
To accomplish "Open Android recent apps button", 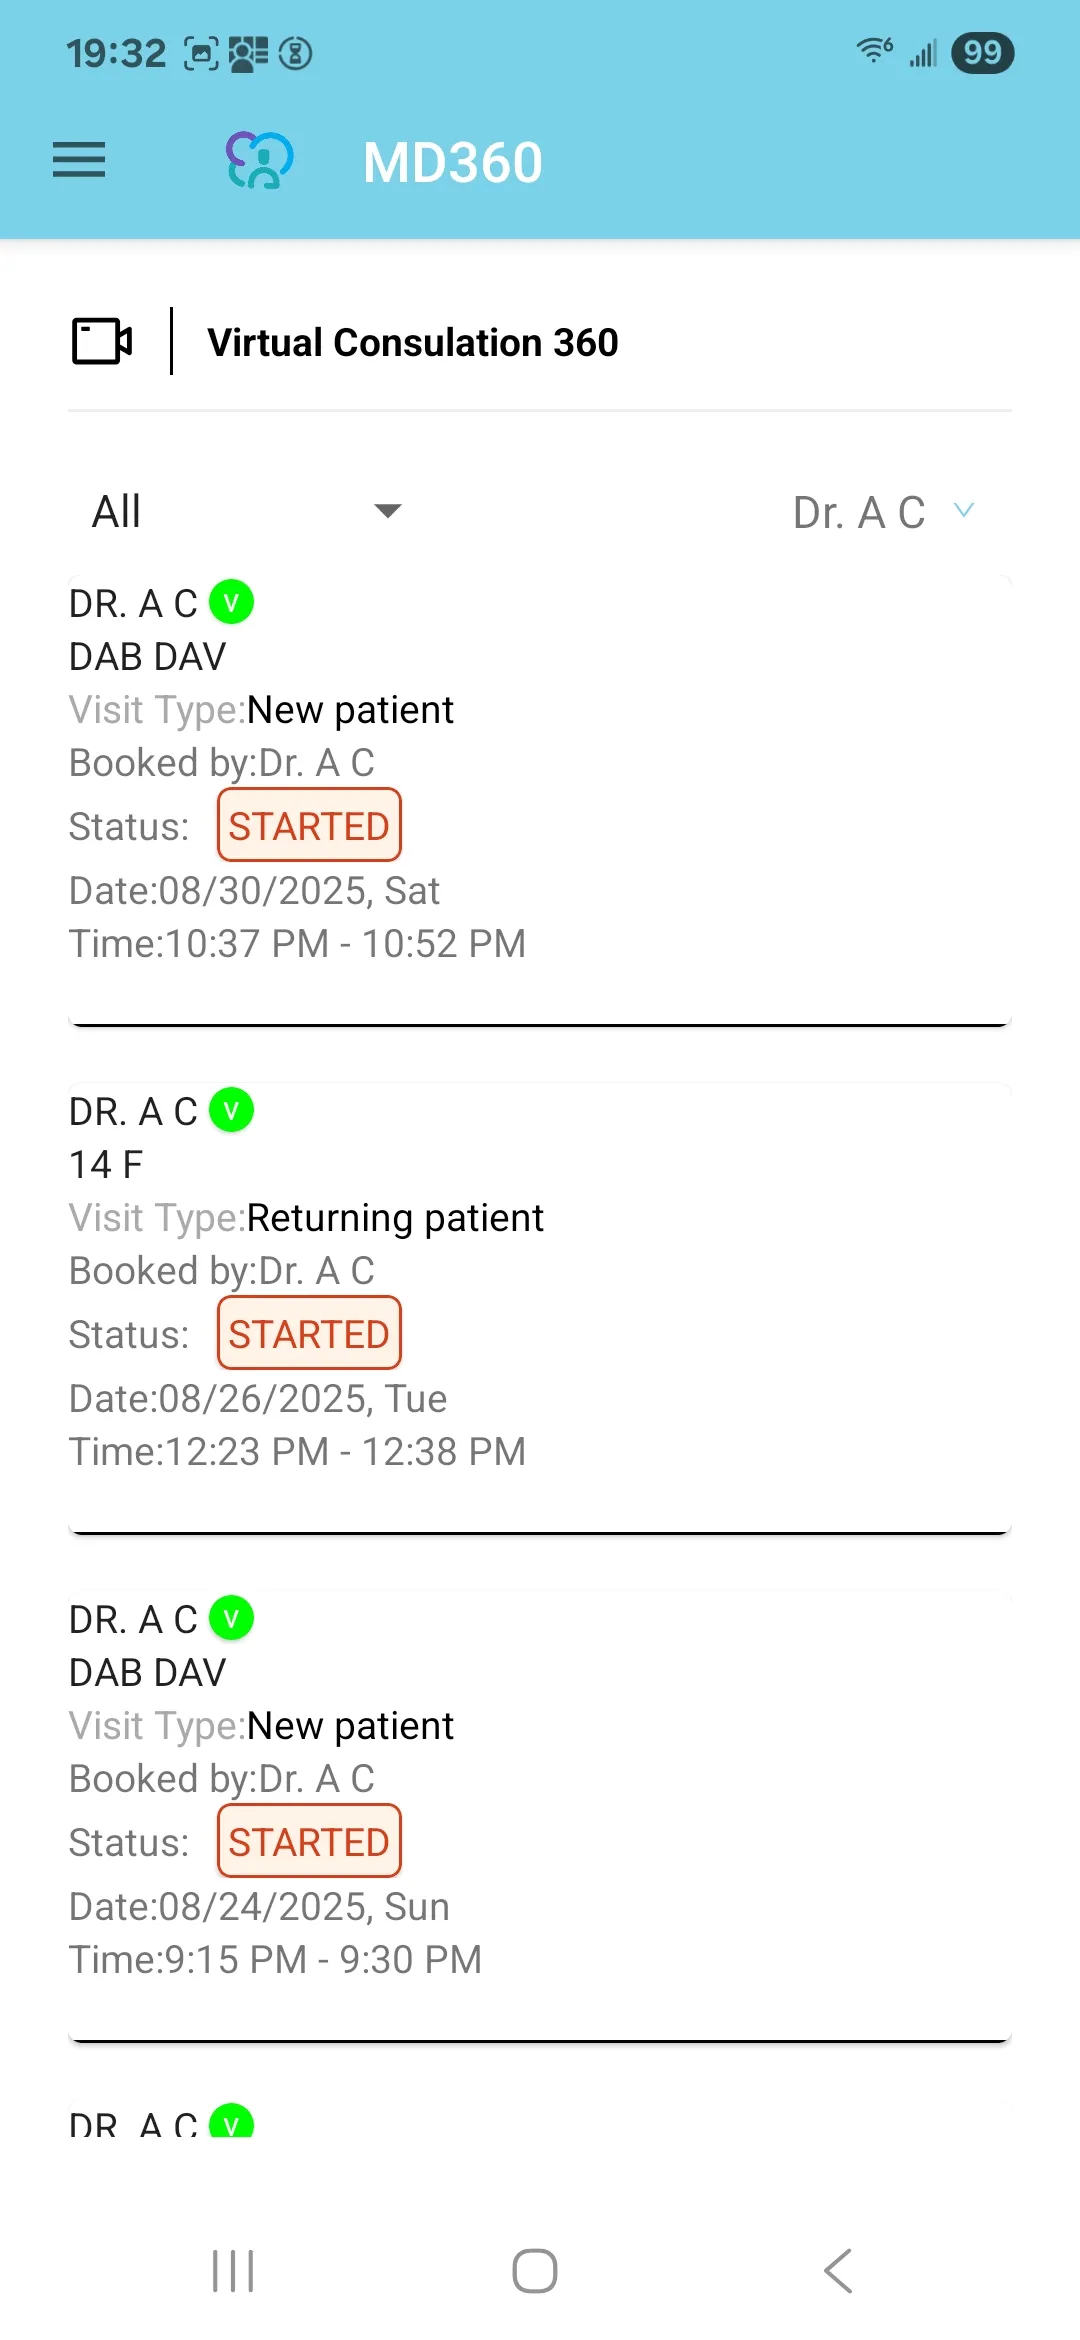I will coord(233,2270).
